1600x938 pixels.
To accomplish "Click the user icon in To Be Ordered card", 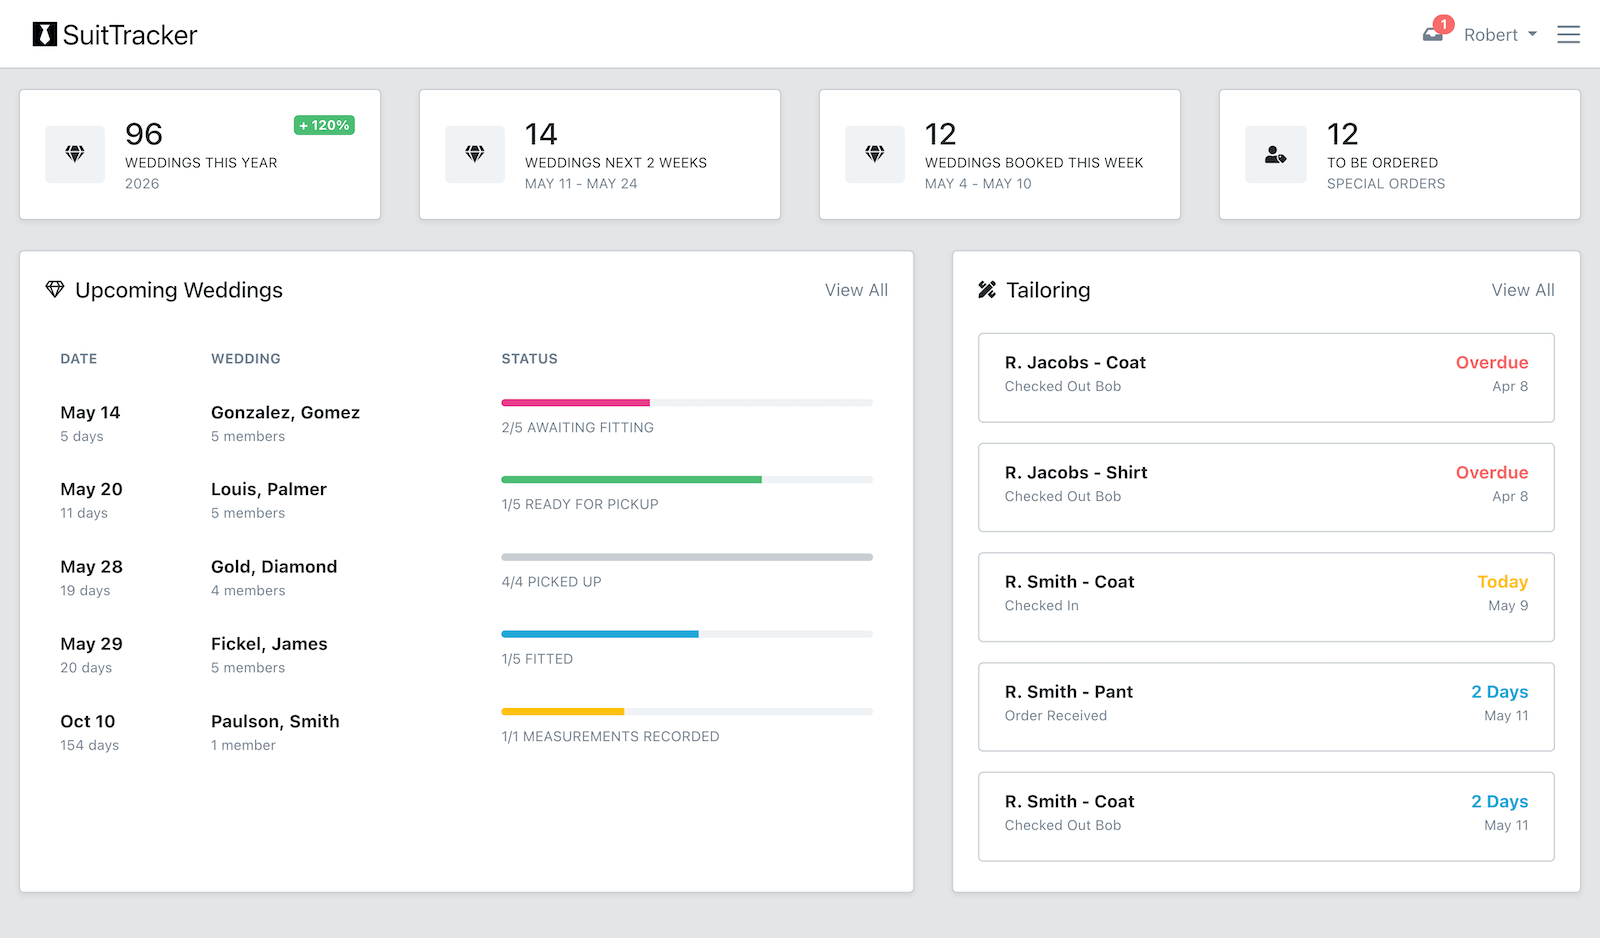I will (1275, 154).
